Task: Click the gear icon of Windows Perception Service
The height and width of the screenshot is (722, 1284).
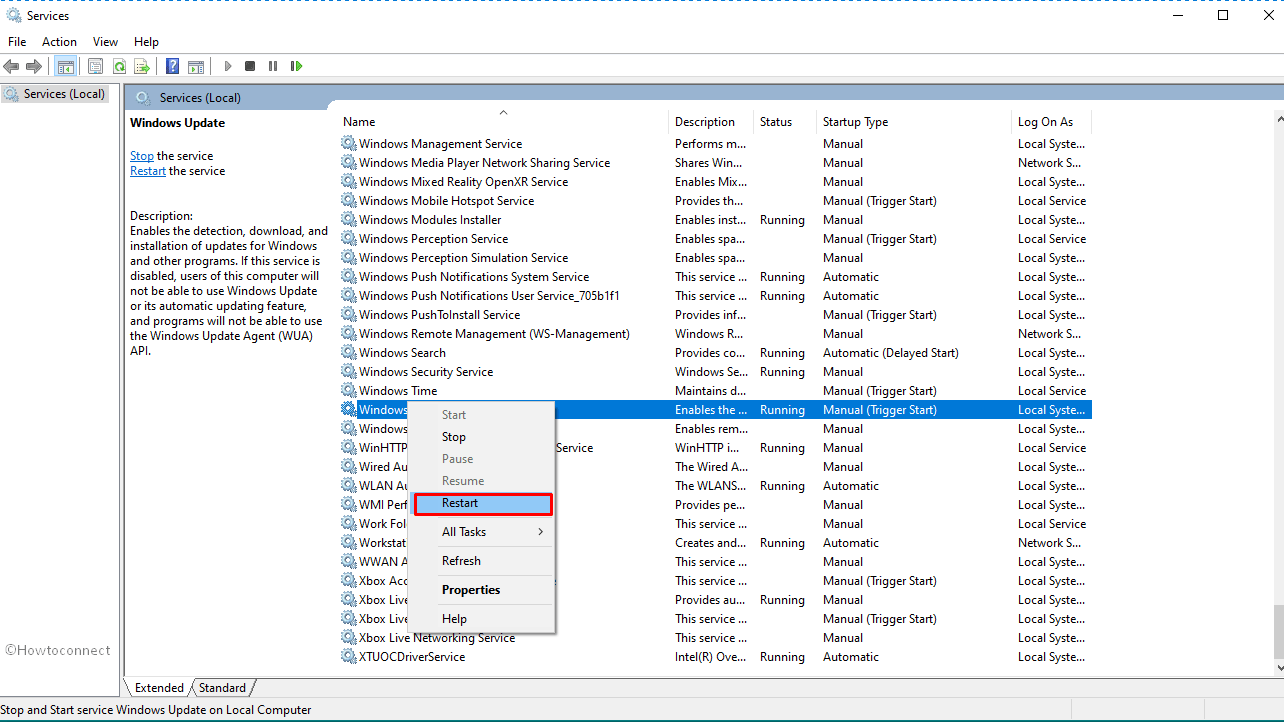Action: [348, 238]
